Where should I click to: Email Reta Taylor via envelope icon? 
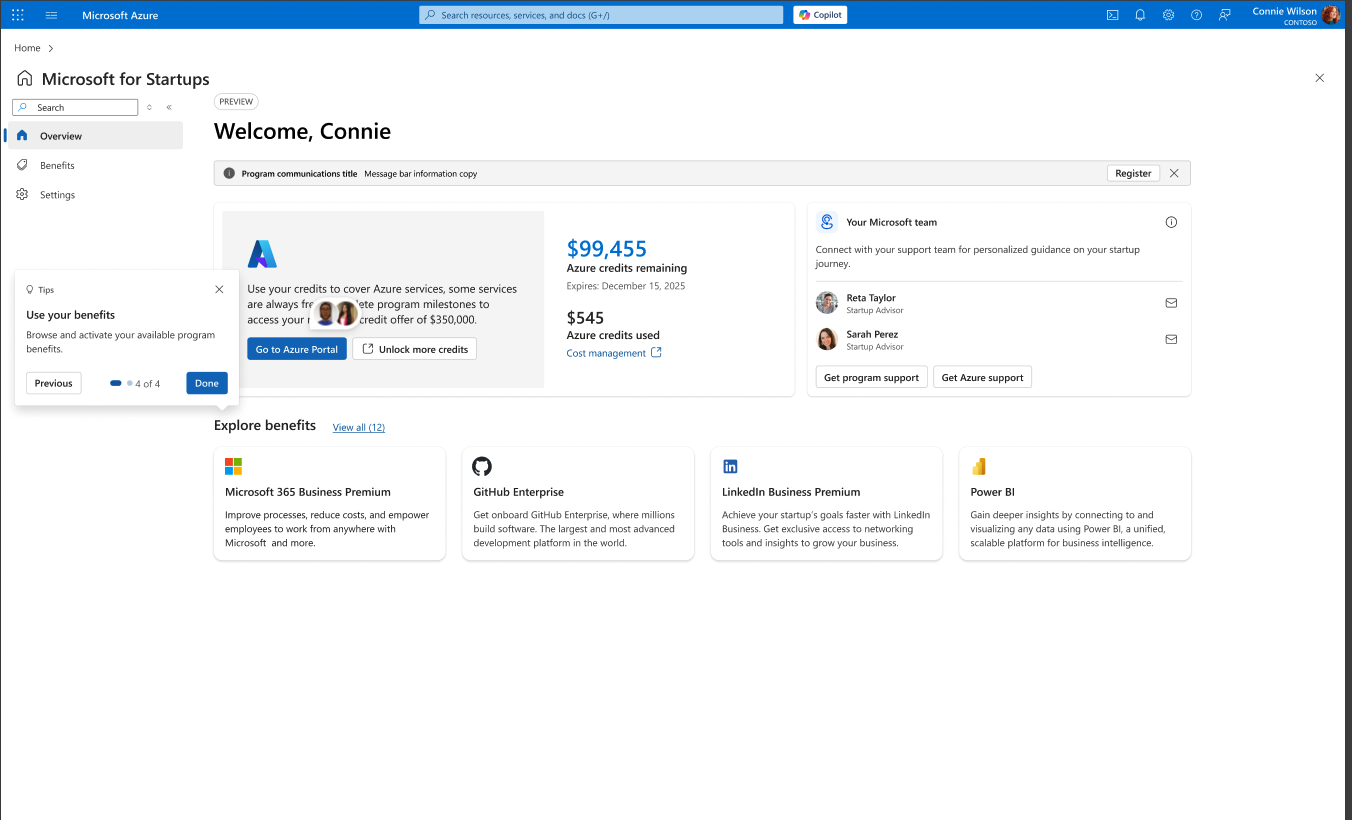[x=1171, y=303]
